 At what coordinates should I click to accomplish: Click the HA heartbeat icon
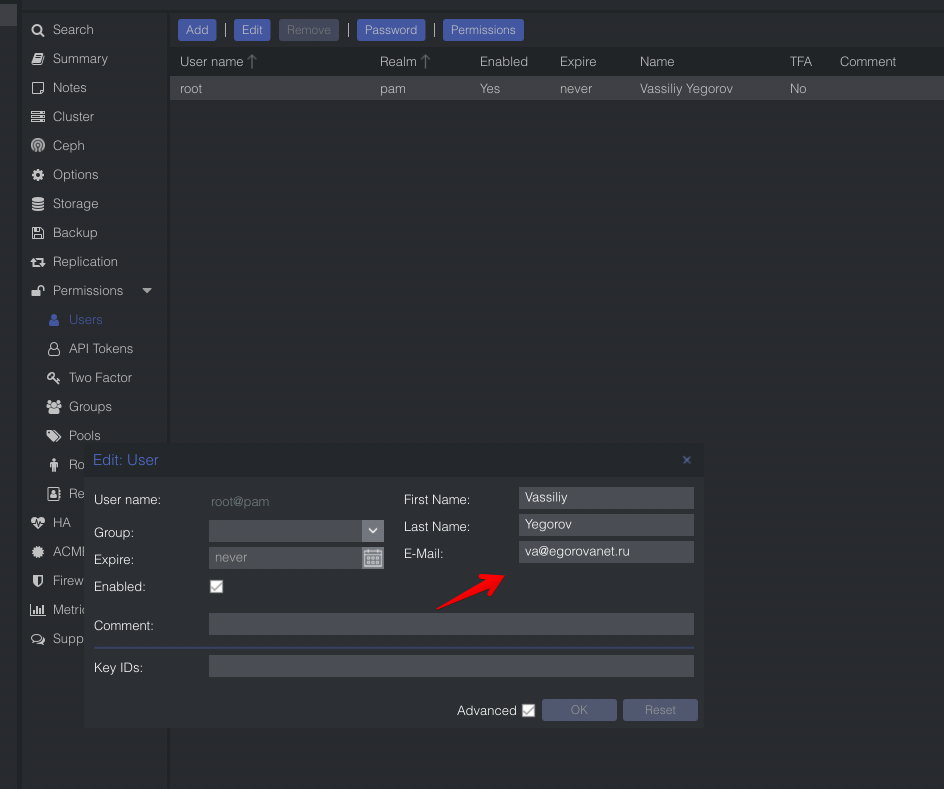click(38, 522)
